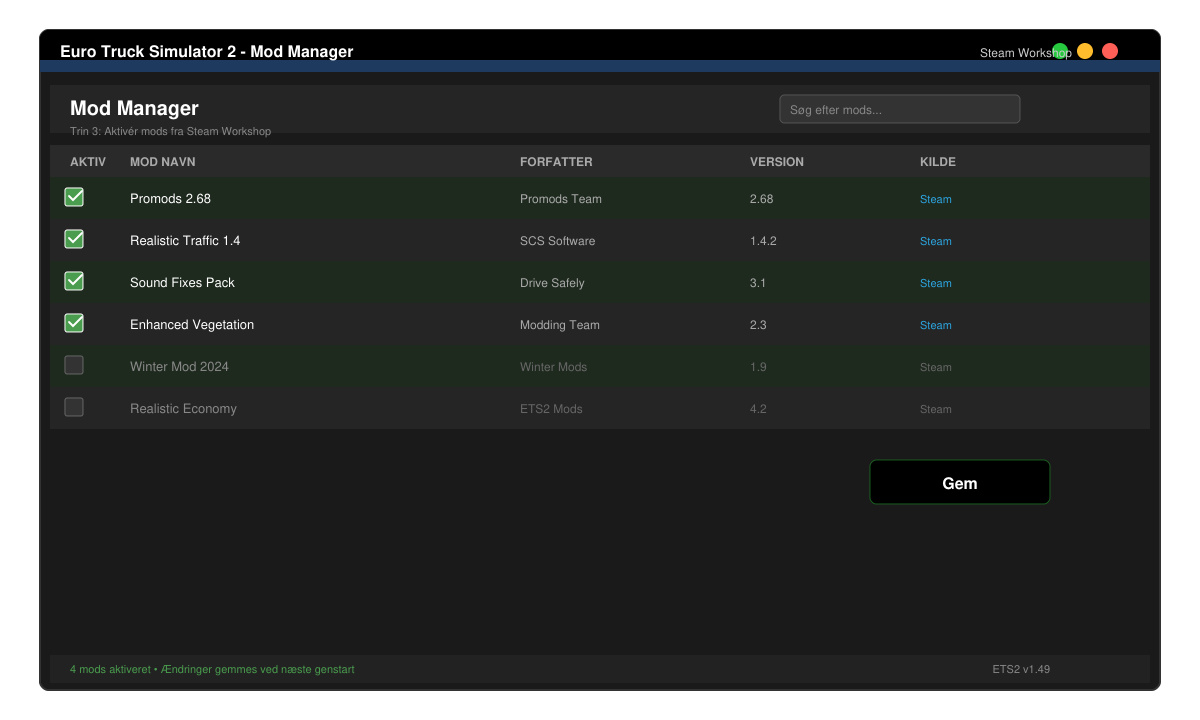The image size is (1200, 720).
Task: Click the Gem save button
Action: (x=960, y=482)
